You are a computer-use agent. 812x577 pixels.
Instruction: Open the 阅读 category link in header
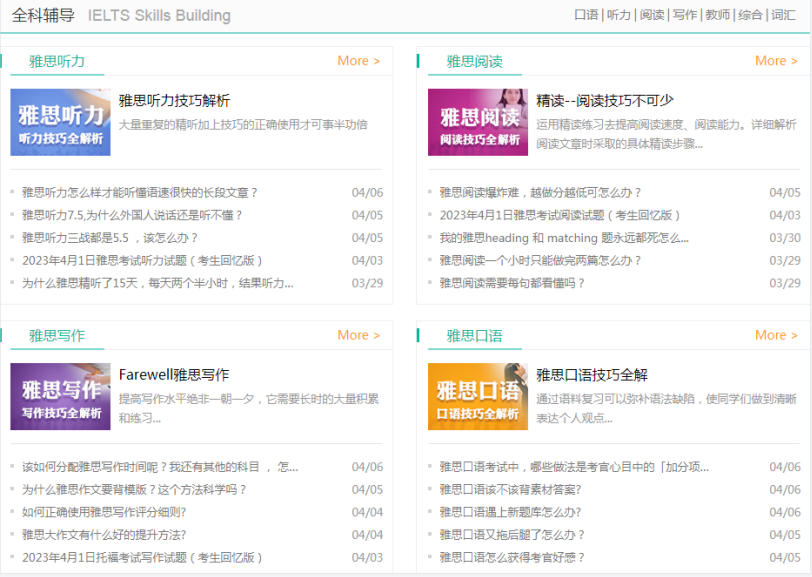pos(652,15)
